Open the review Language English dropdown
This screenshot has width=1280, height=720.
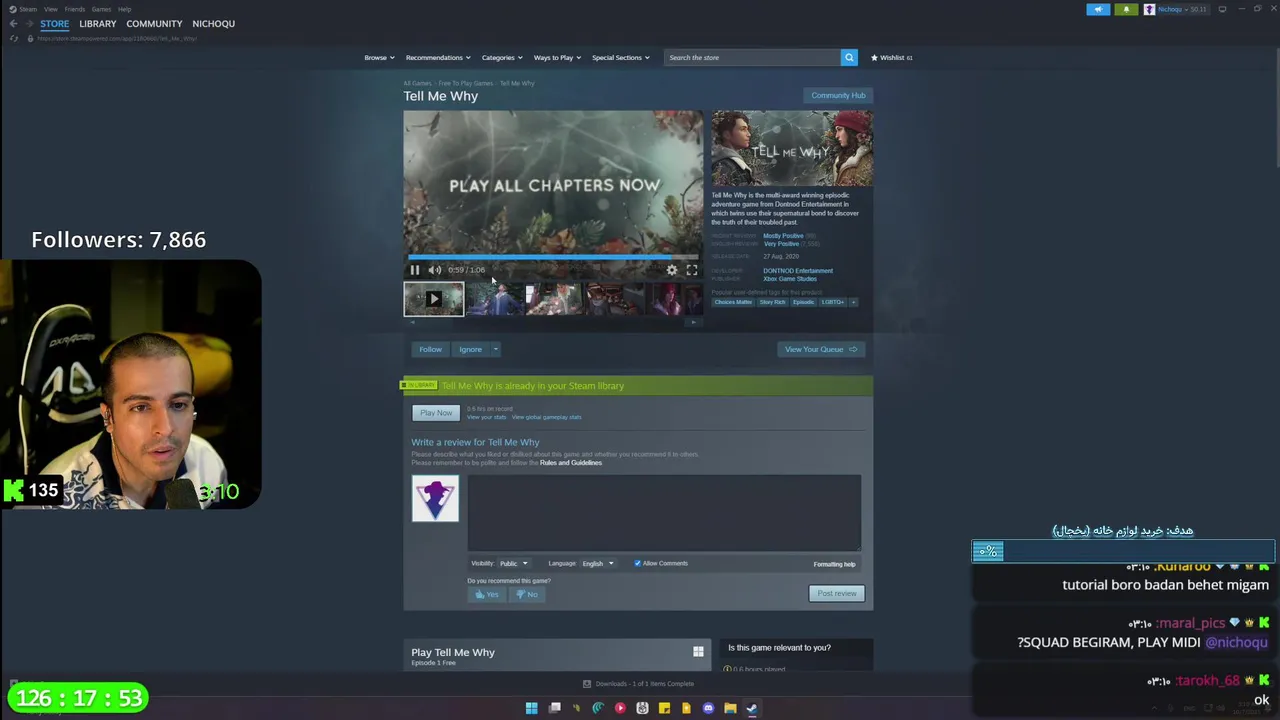pyautogui.click(x=598, y=563)
